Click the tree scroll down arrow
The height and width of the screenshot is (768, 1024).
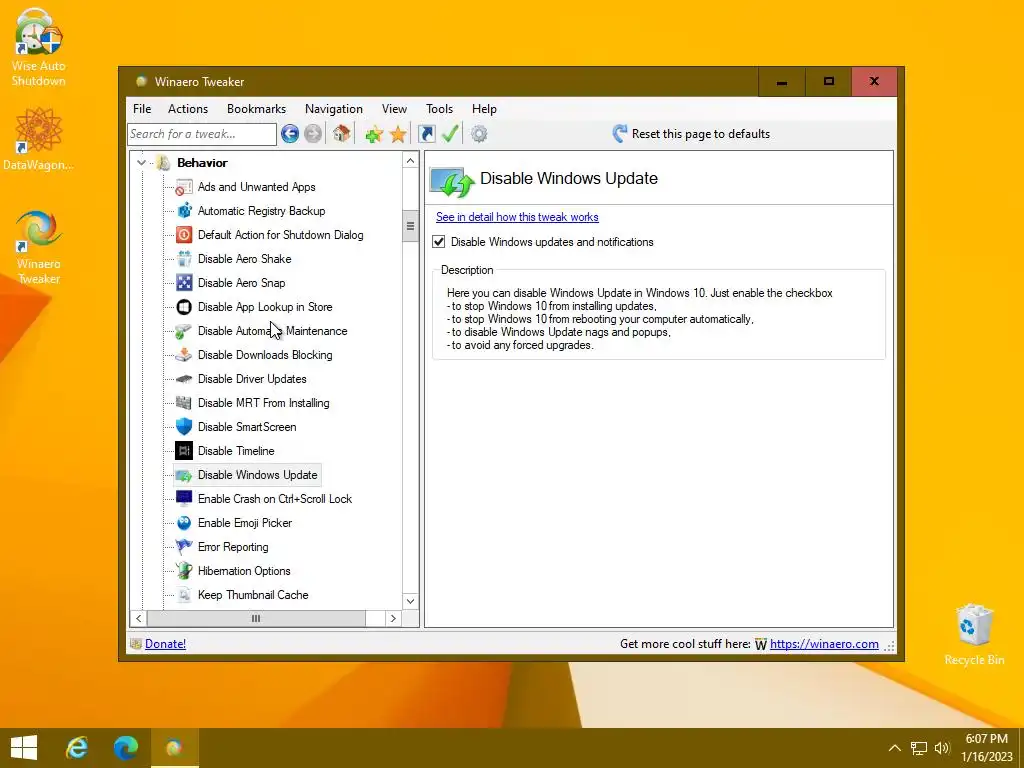(410, 601)
